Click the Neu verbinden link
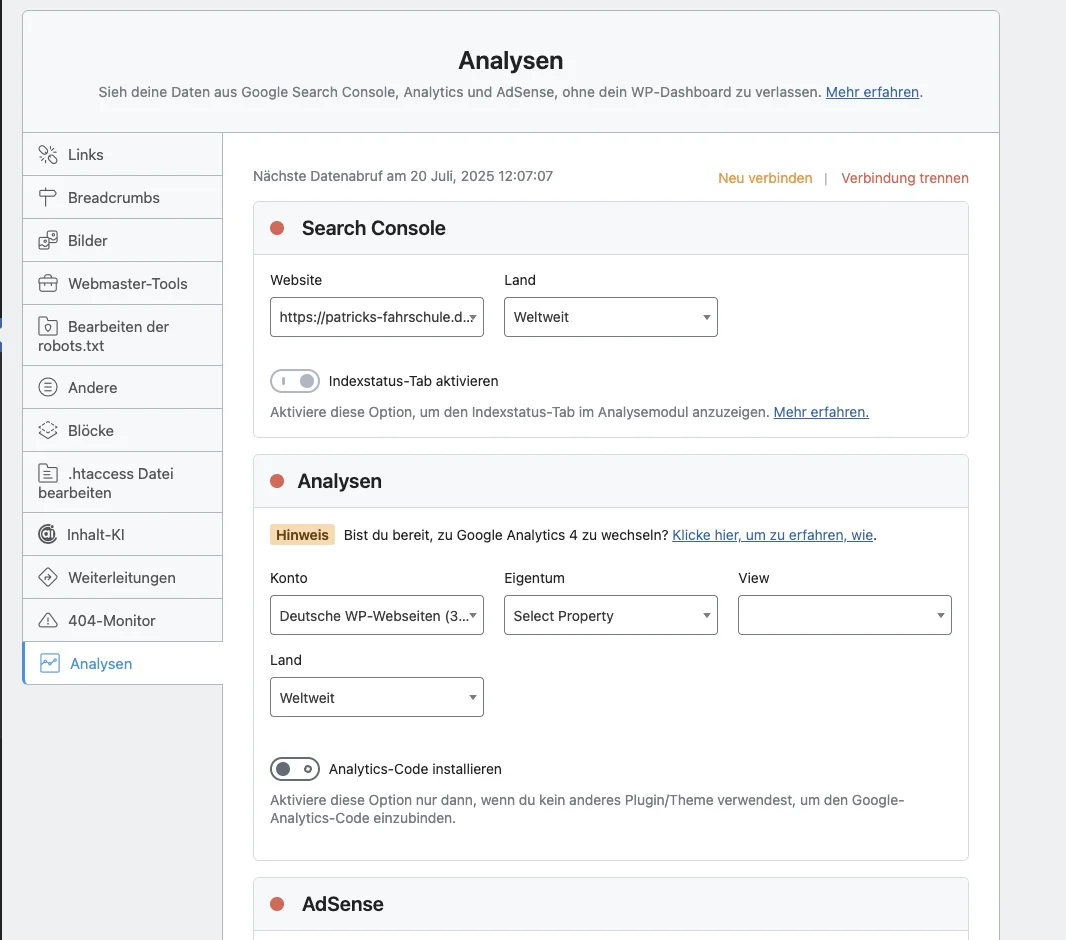1066x940 pixels. pyautogui.click(x=765, y=178)
